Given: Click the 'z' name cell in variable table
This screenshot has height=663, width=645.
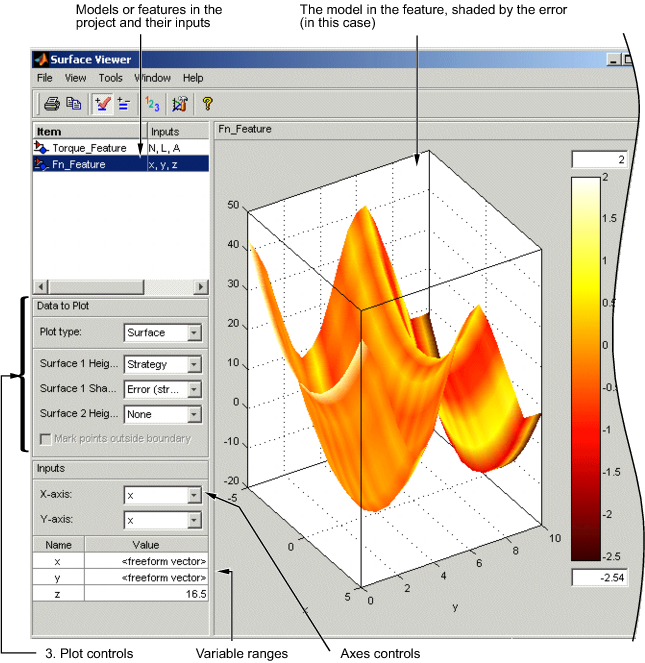Looking at the screenshot, I should [58, 594].
